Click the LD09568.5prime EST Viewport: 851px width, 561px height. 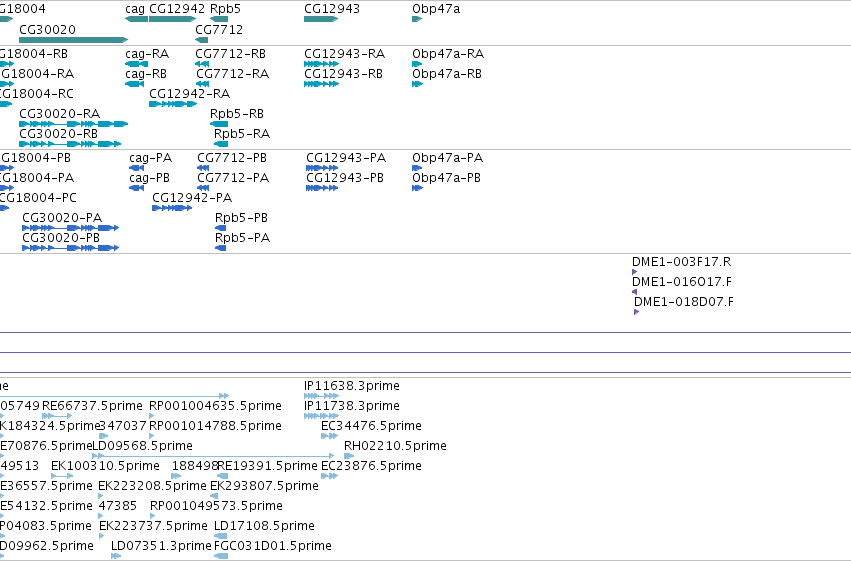[x=213, y=456]
